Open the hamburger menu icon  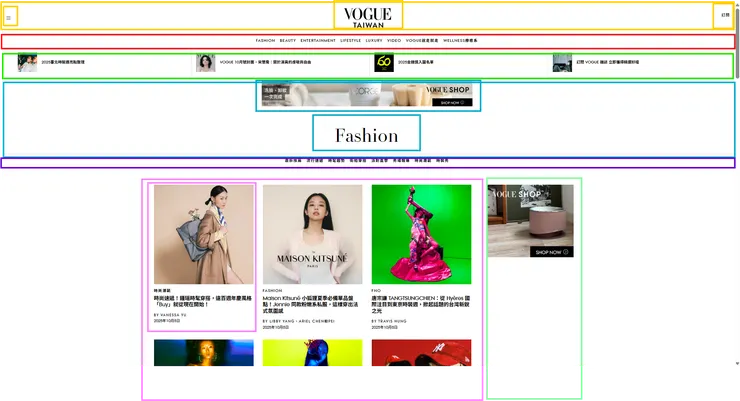pyautogui.click(x=8, y=18)
